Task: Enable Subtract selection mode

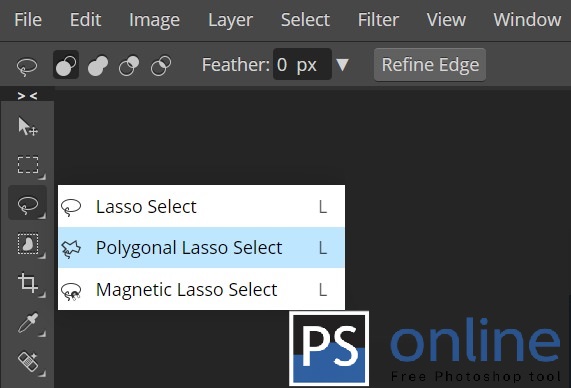Action: [129, 66]
